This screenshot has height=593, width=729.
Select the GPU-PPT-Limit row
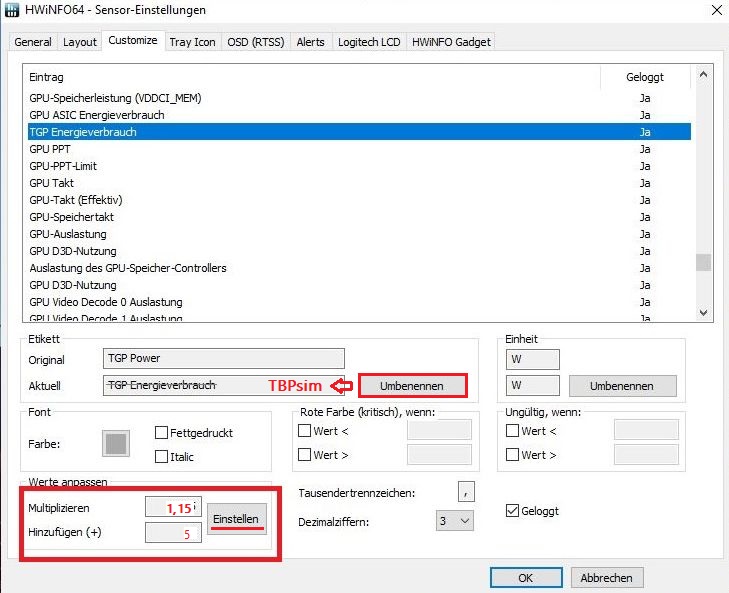coord(359,166)
